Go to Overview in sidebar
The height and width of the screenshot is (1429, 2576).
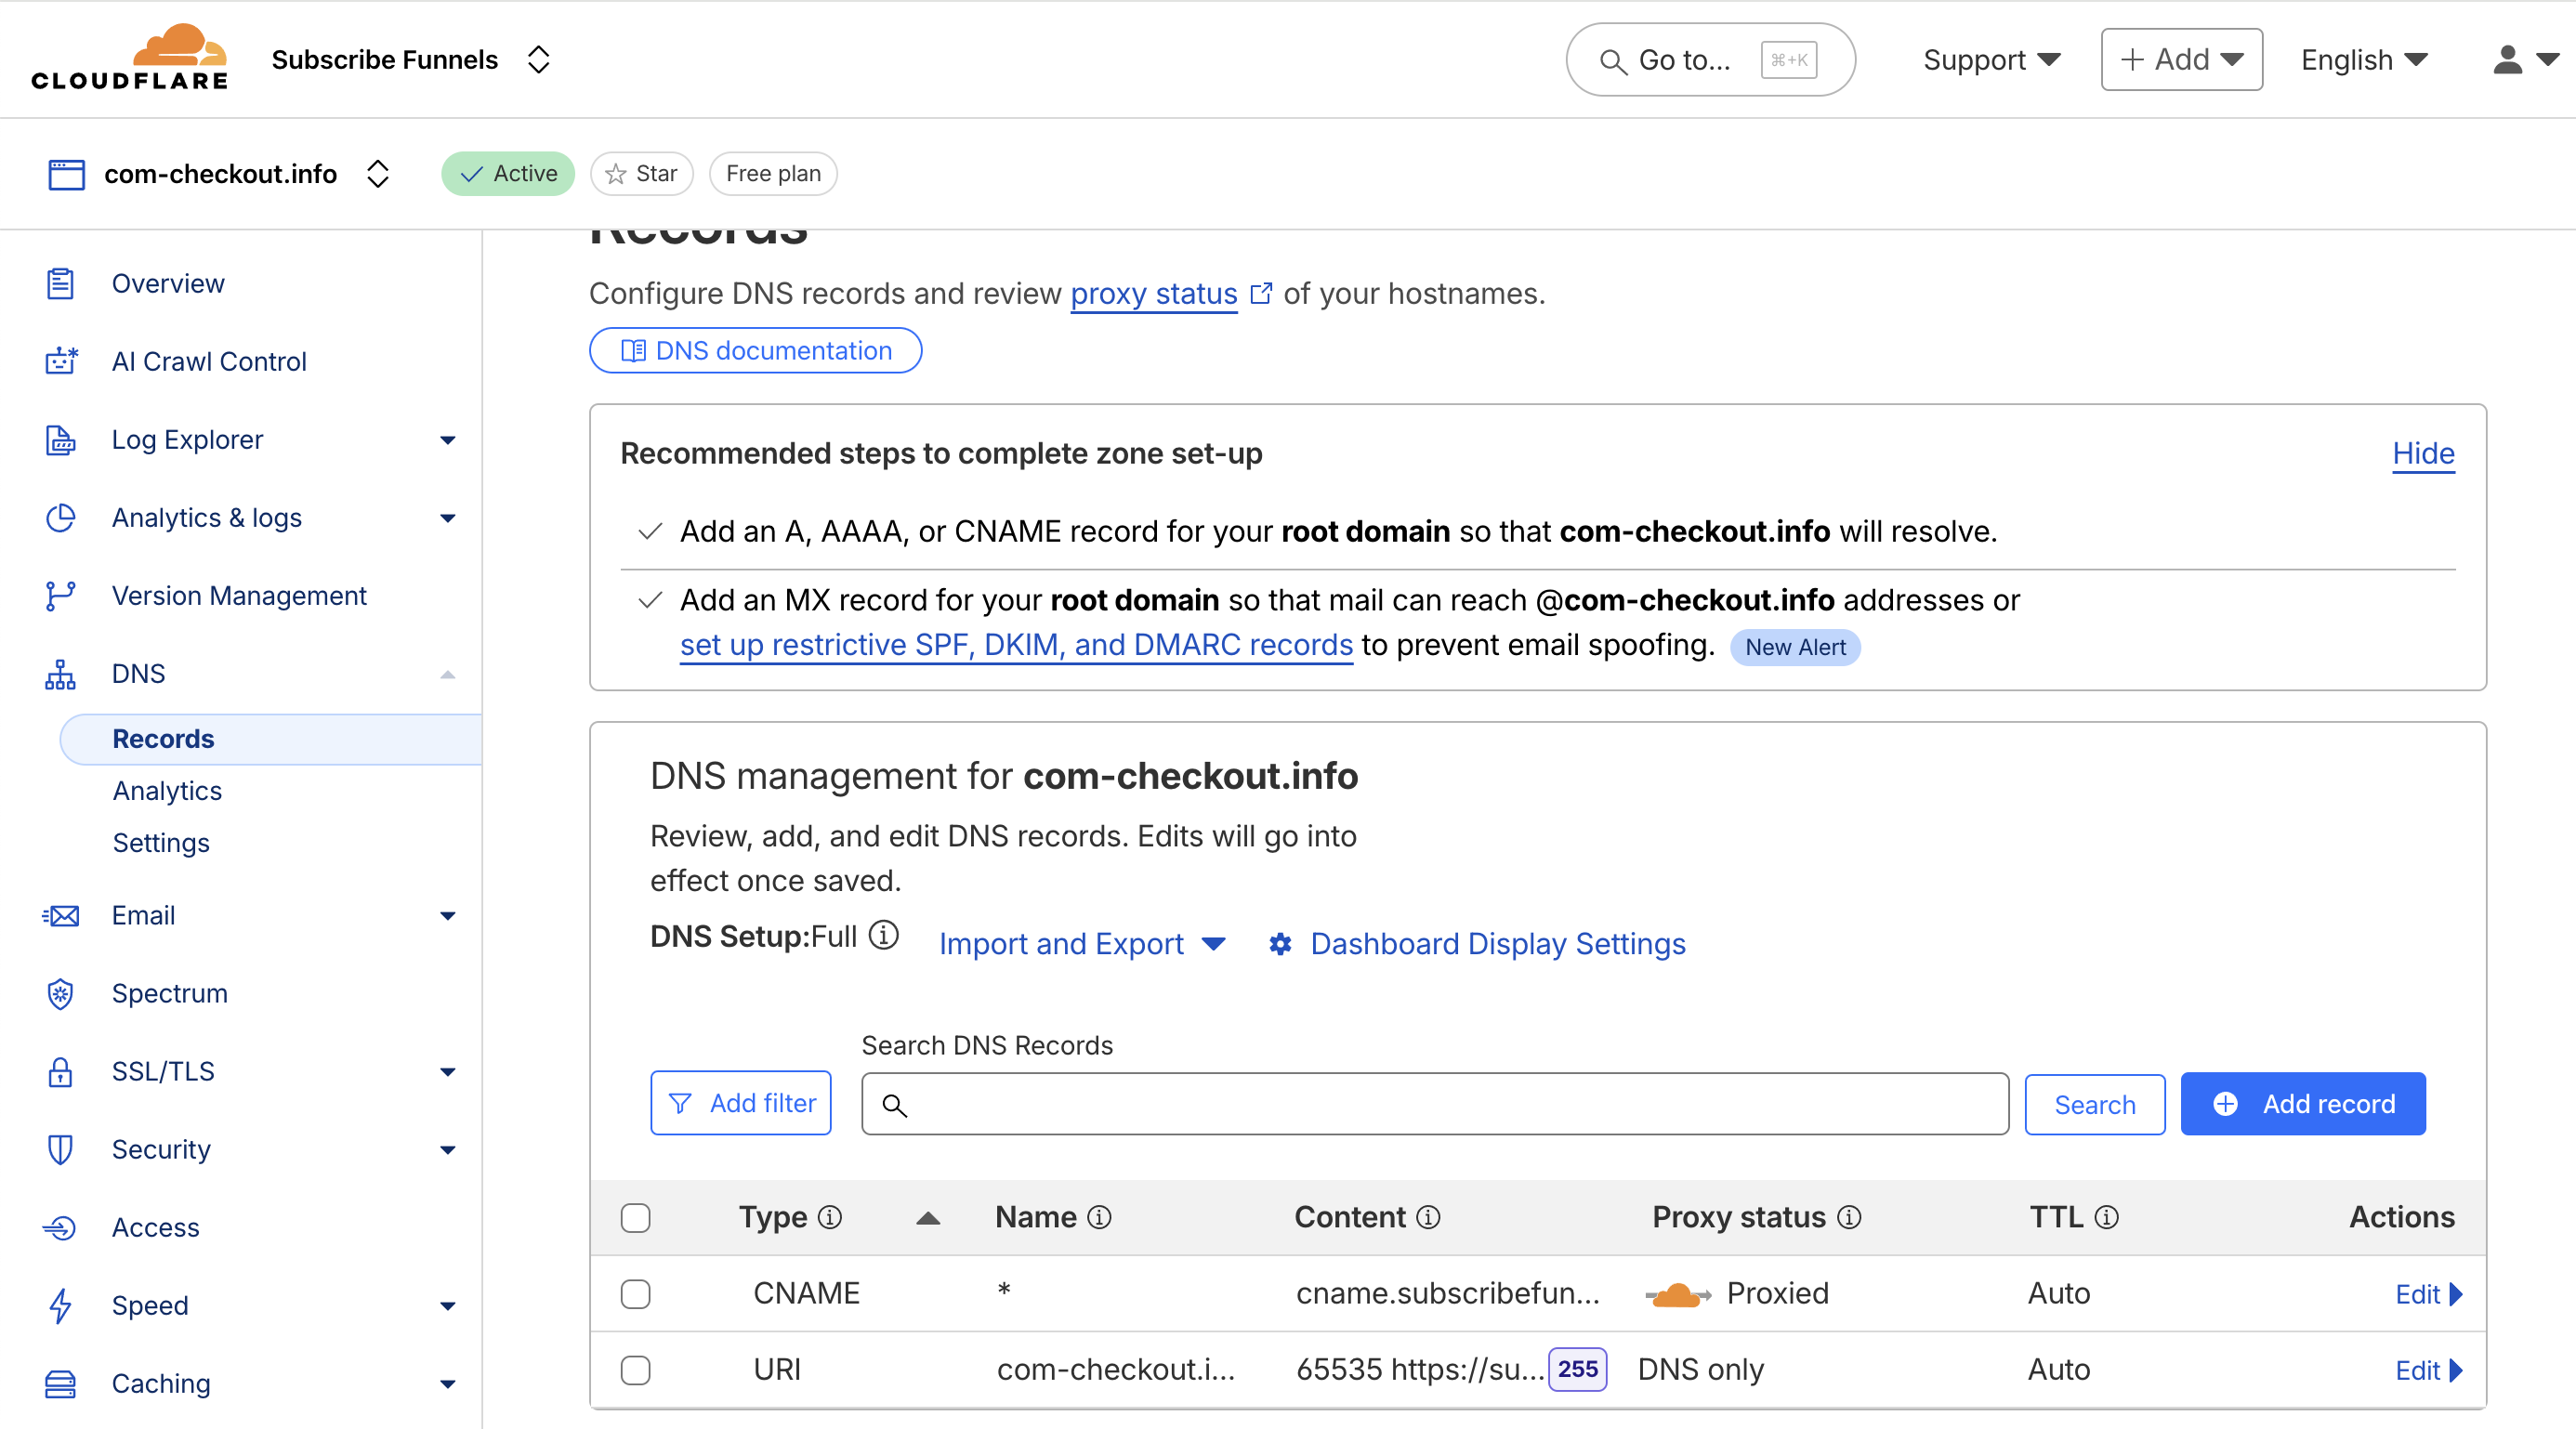(168, 283)
